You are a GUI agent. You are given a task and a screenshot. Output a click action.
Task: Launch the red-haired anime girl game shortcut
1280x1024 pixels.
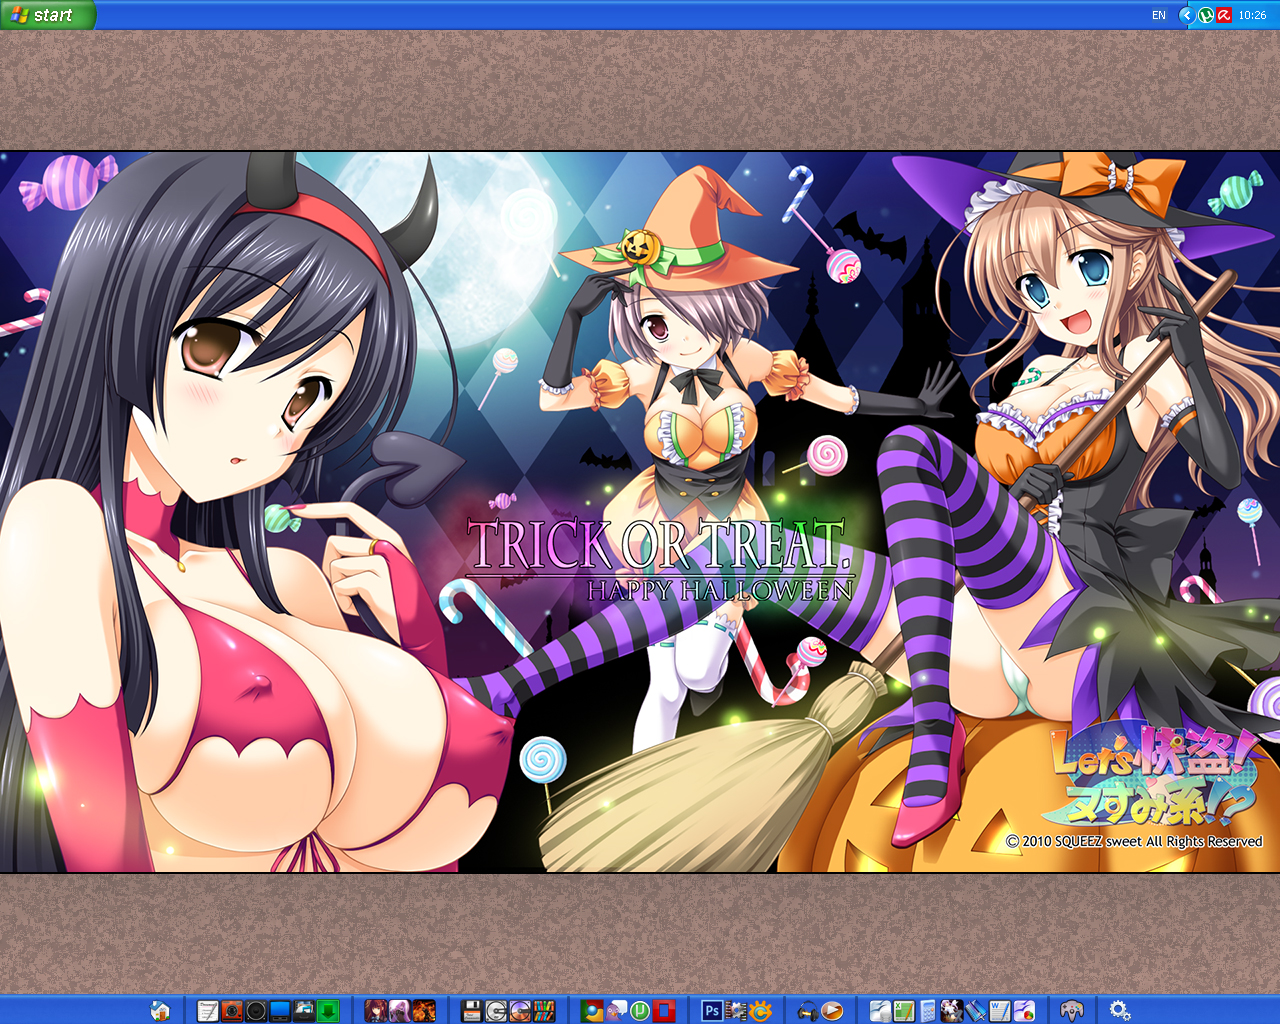376,1011
